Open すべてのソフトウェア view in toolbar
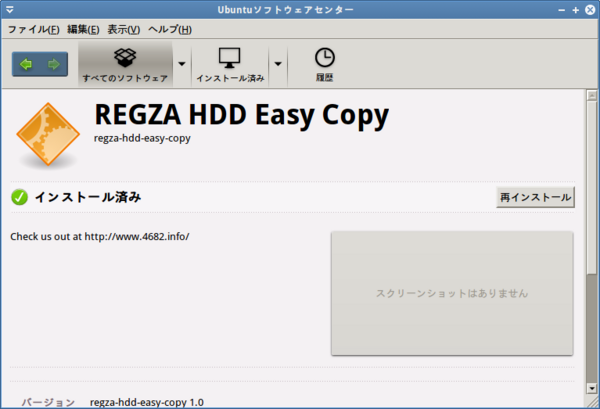 click(x=124, y=64)
